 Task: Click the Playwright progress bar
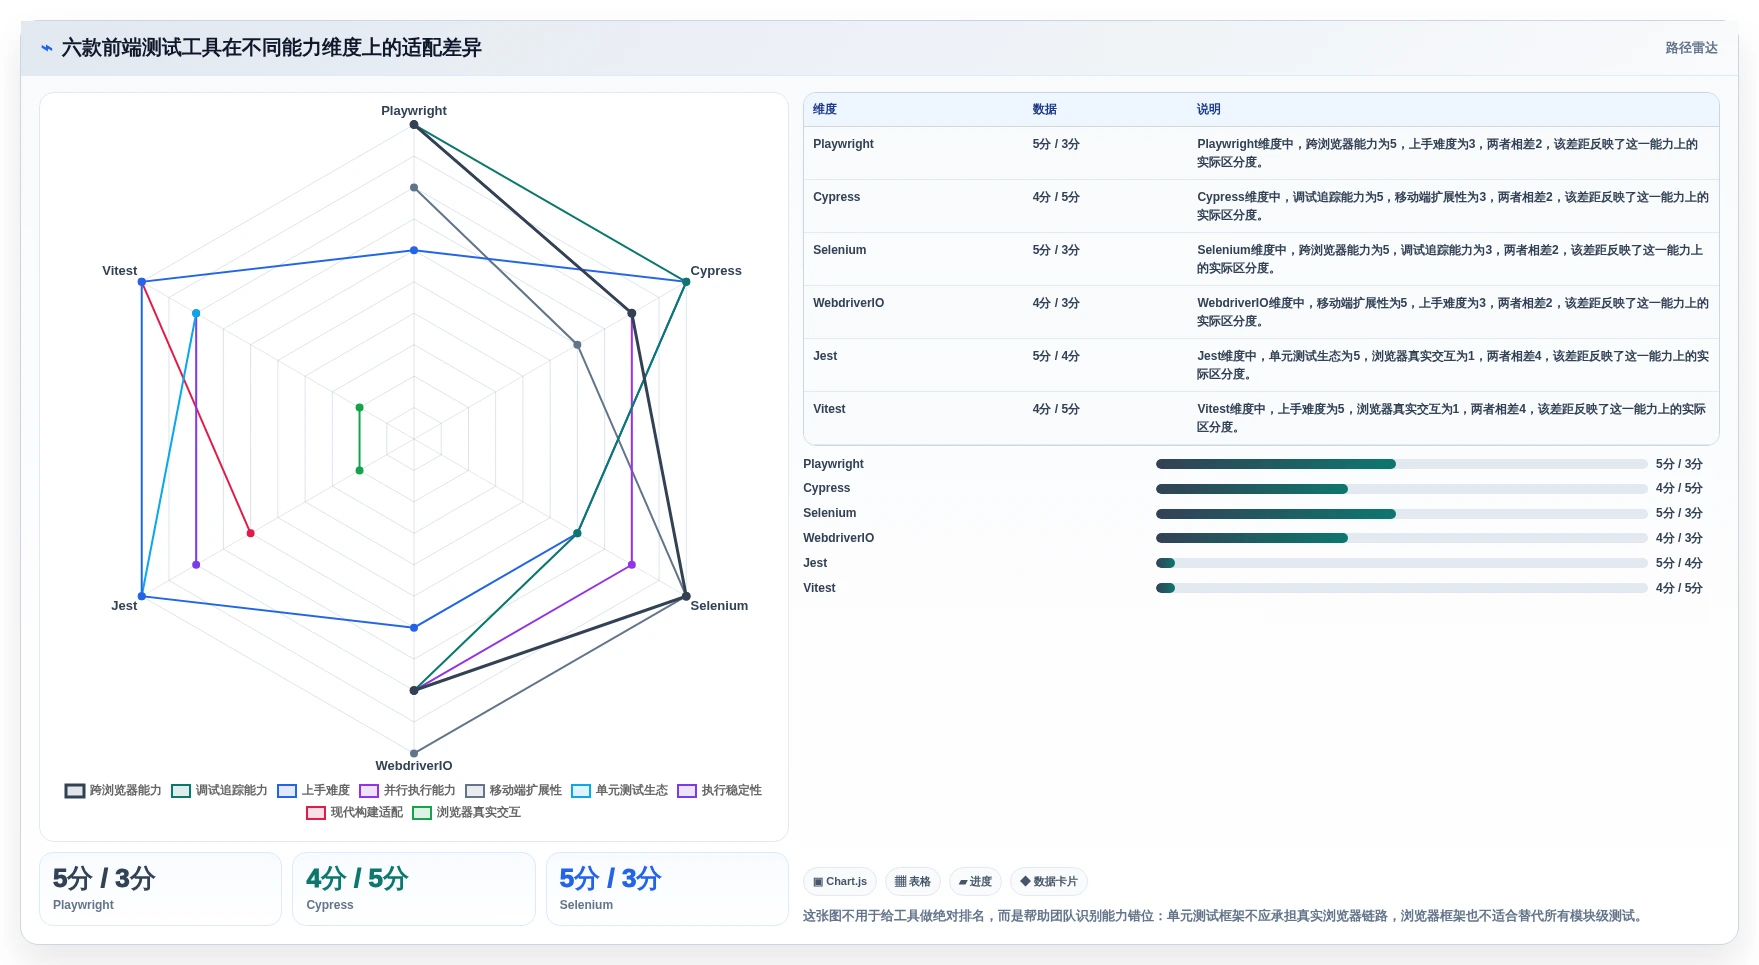coord(1401,464)
